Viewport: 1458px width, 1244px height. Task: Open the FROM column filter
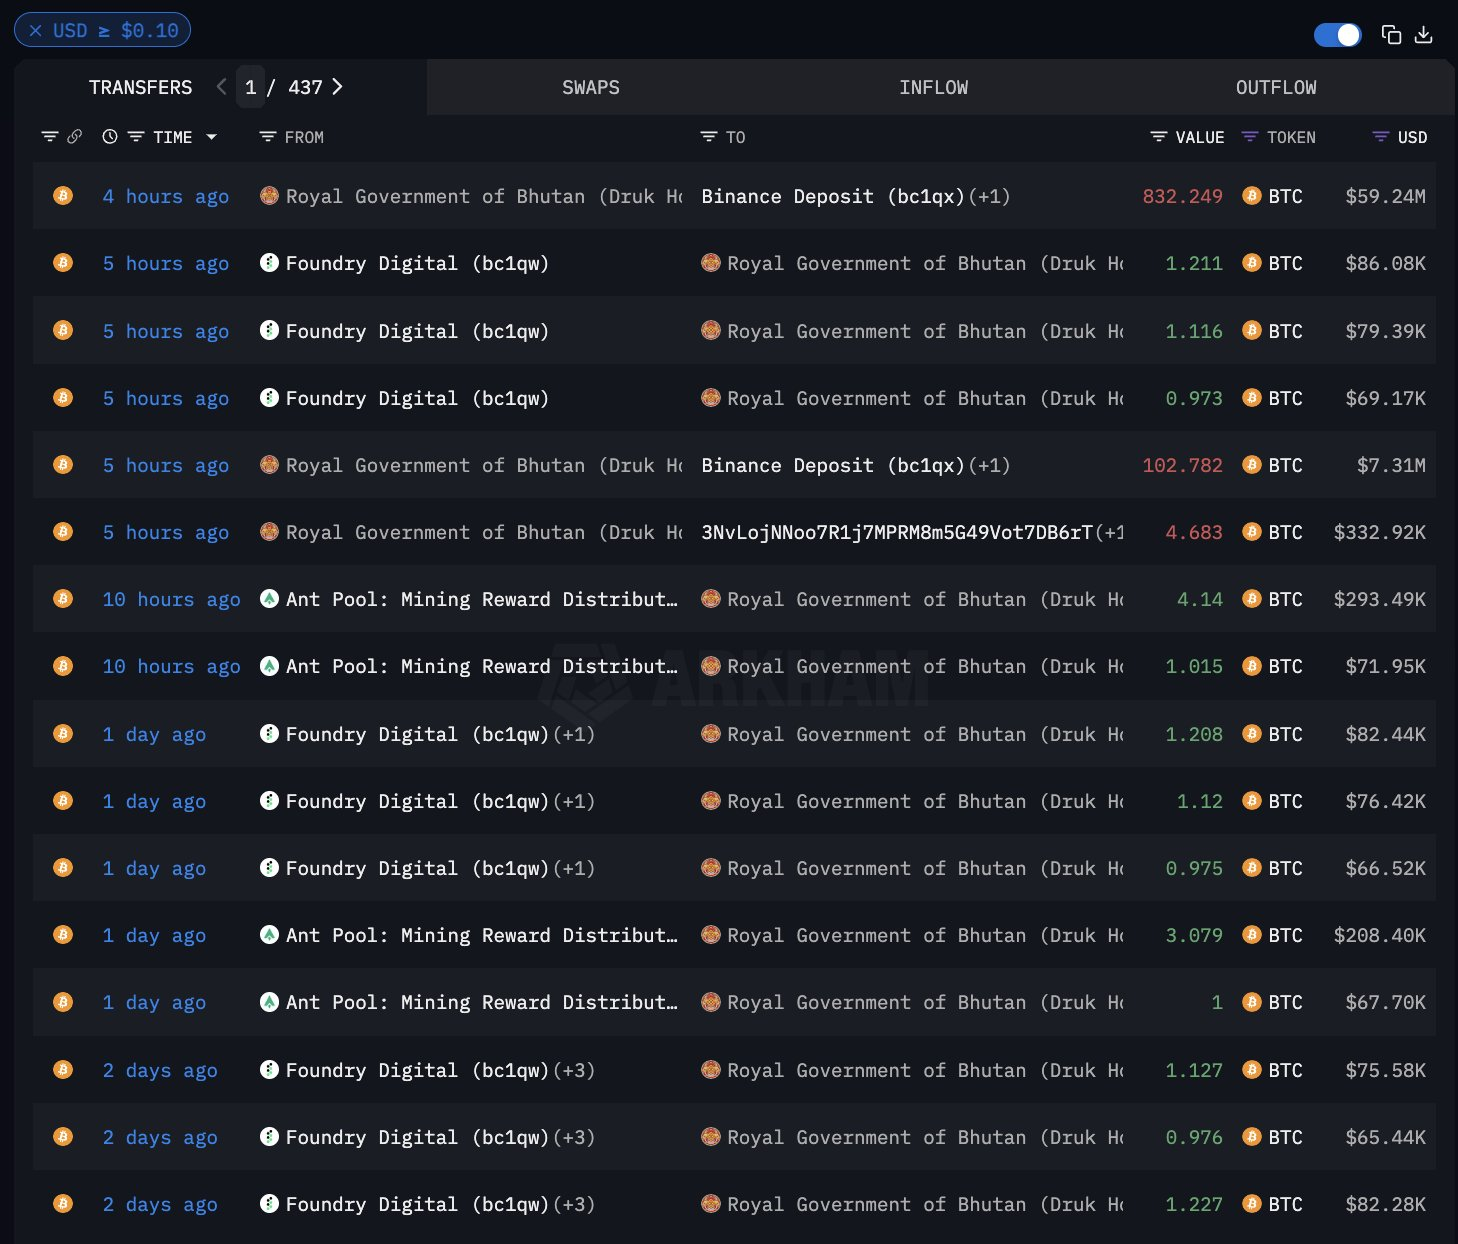(268, 137)
